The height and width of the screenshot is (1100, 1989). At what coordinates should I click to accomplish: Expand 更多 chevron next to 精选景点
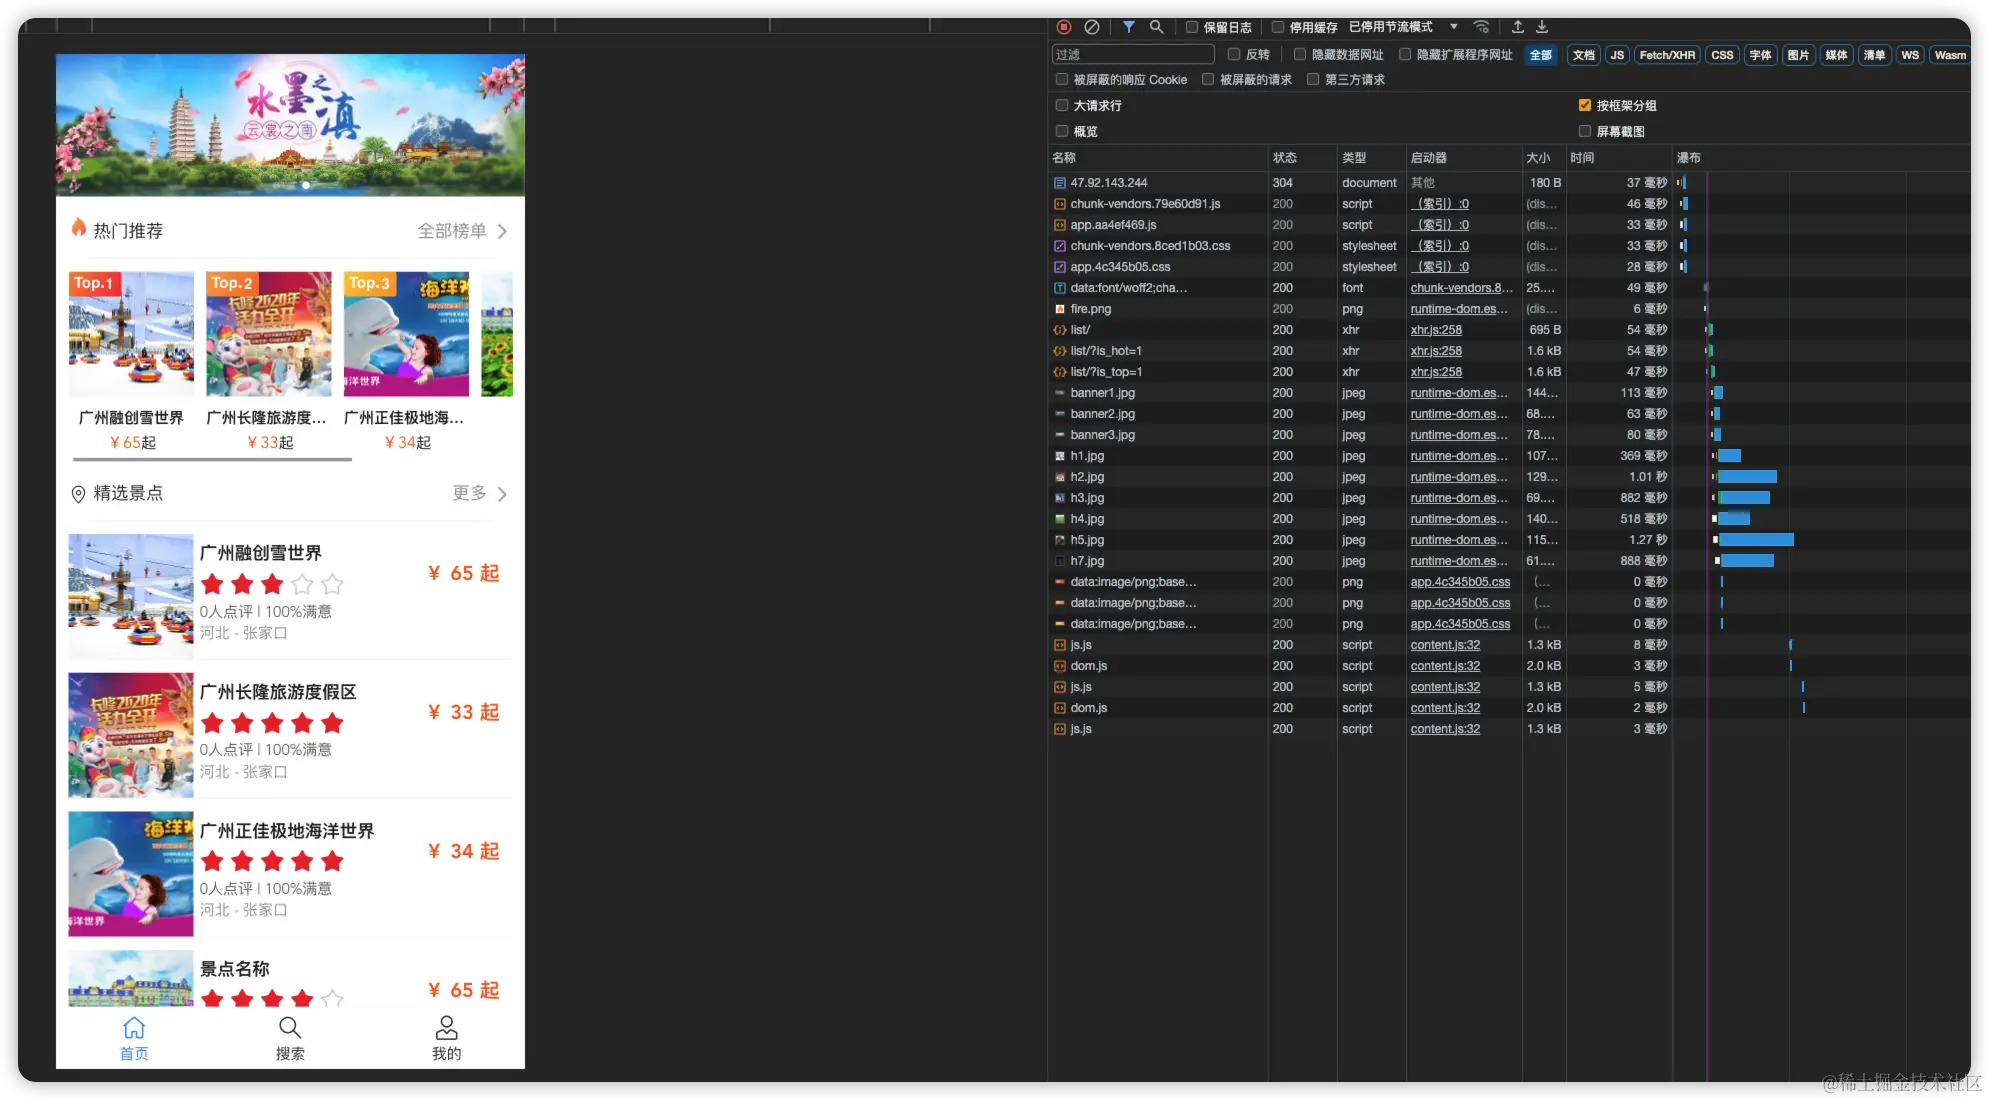click(502, 494)
